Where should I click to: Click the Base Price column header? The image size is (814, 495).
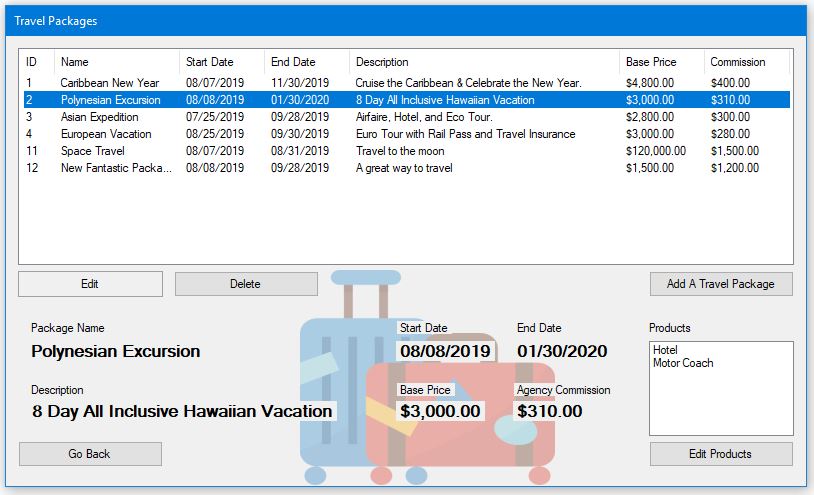pyautogui.click(x=661, y=62)
